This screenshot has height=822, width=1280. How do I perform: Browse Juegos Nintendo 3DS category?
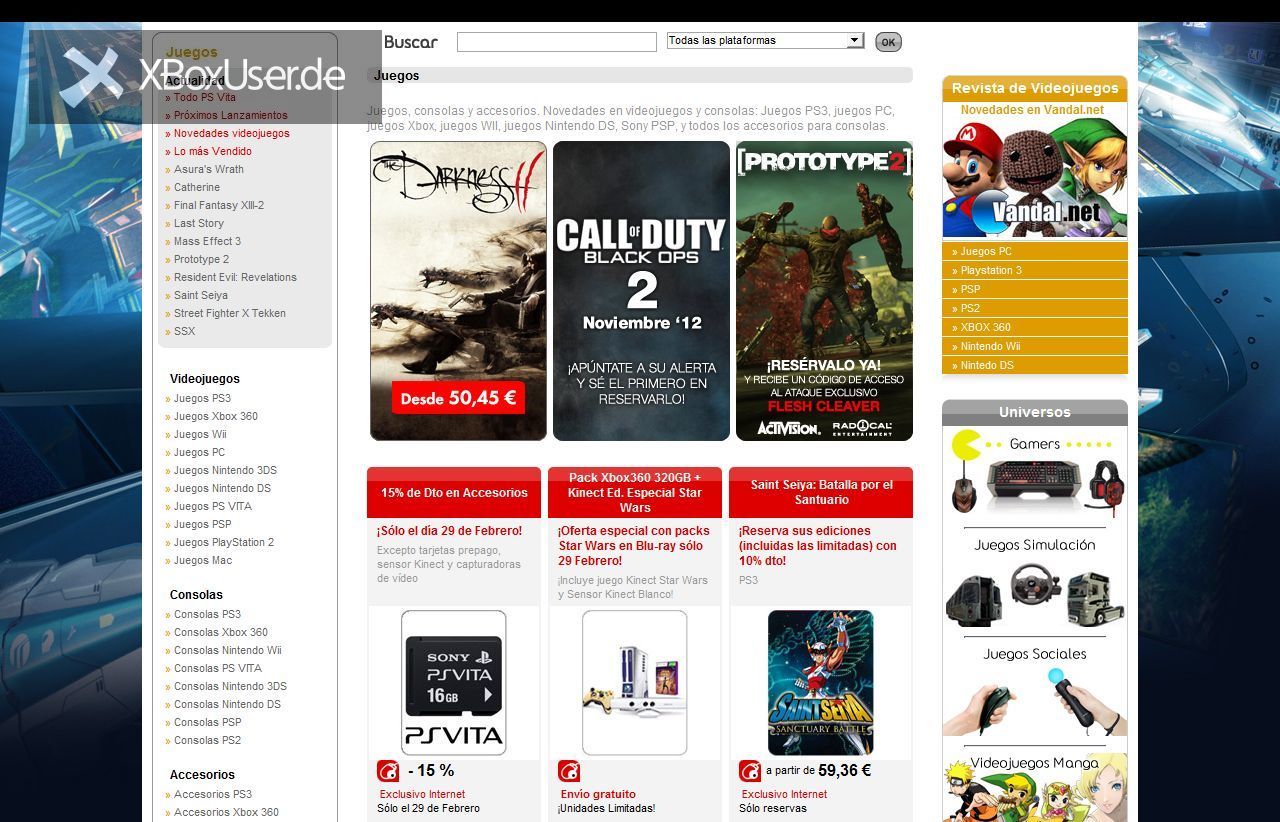225,470
